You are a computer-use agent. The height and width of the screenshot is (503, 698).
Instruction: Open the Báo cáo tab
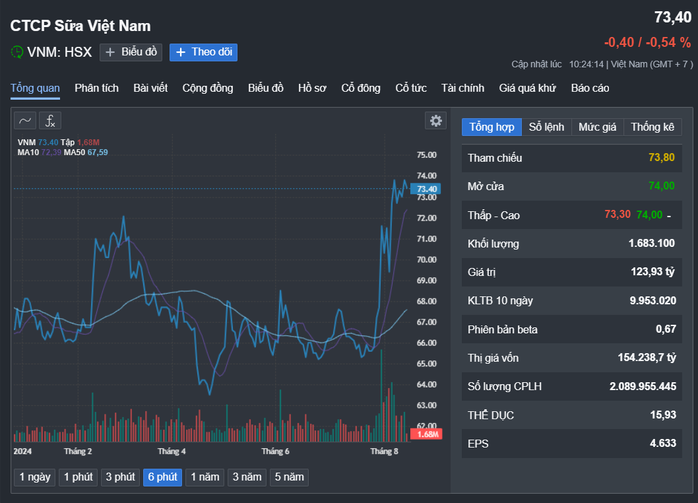pos(590,88)
